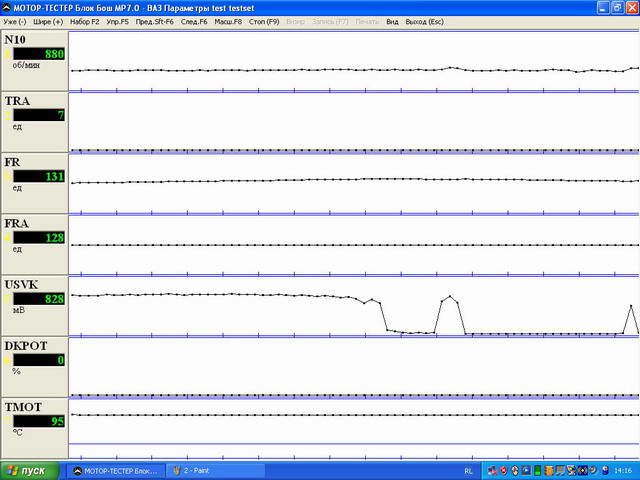Click the Шире (+) menu item
Image resolution: width=640 pixels, height=480 pixels.
48,22
